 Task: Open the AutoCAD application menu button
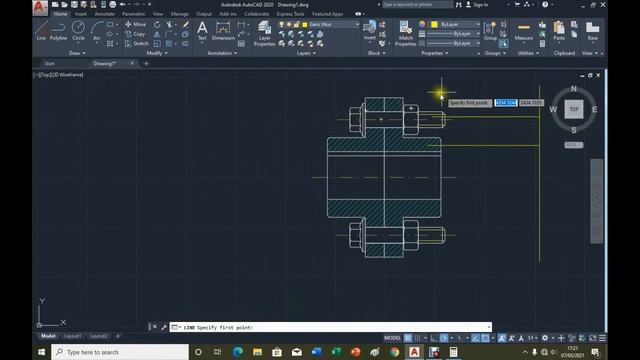point(40,7)
